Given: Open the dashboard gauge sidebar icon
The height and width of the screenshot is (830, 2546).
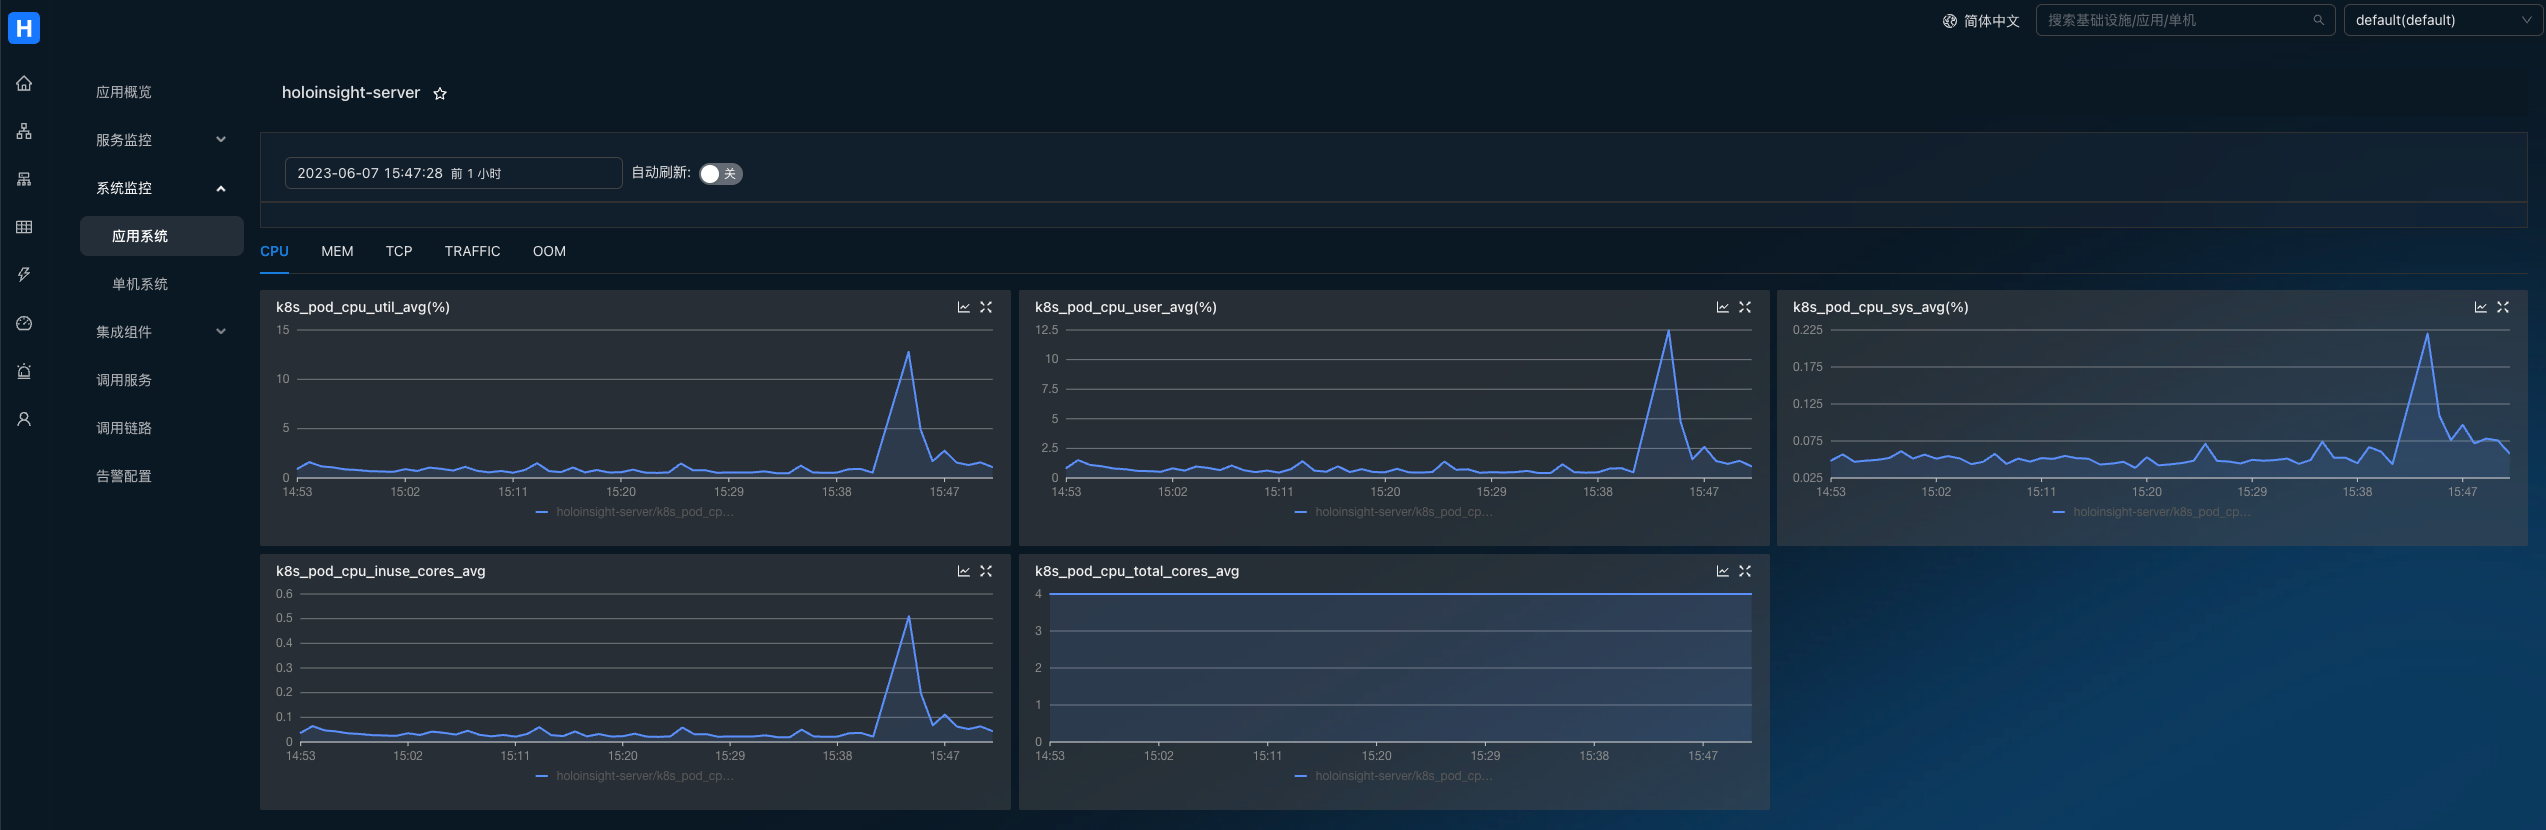Looking at the screenshot, I should pyautogui.click(x=24, y=323).
